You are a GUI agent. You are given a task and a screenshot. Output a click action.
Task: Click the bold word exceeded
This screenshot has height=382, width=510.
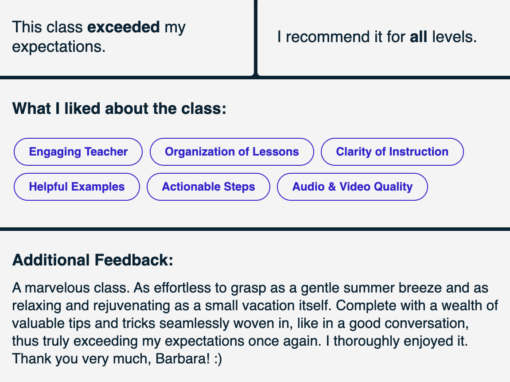click(x=123, y=27)
